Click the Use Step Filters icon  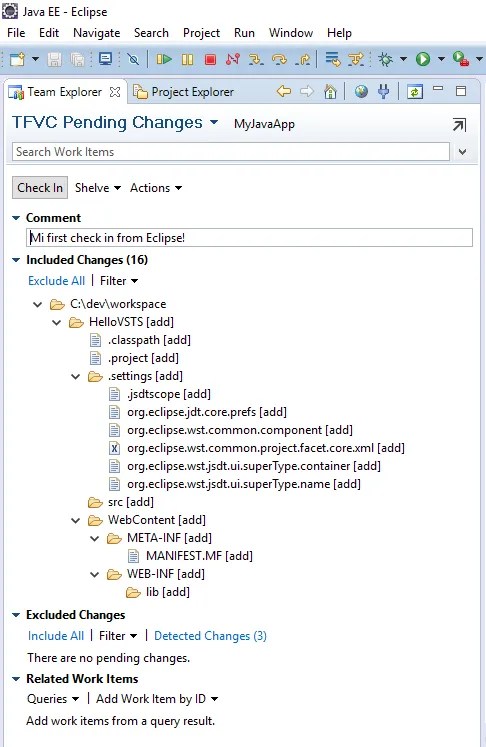[x=355, y=59]
